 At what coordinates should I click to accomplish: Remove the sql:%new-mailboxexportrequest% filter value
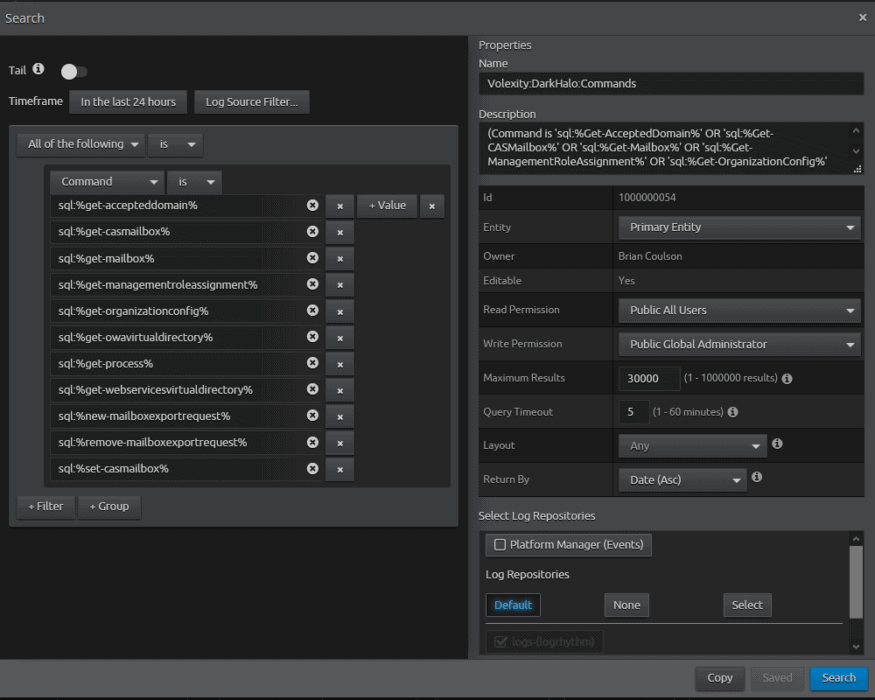pos(313,415)
